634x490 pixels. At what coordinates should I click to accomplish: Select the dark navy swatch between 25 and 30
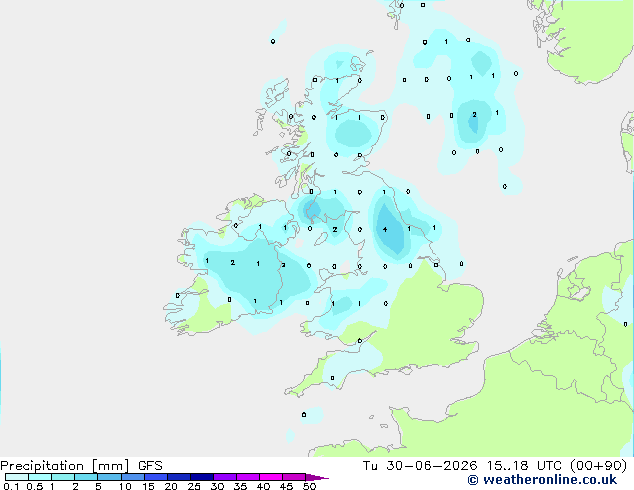[x=202, y=477]
